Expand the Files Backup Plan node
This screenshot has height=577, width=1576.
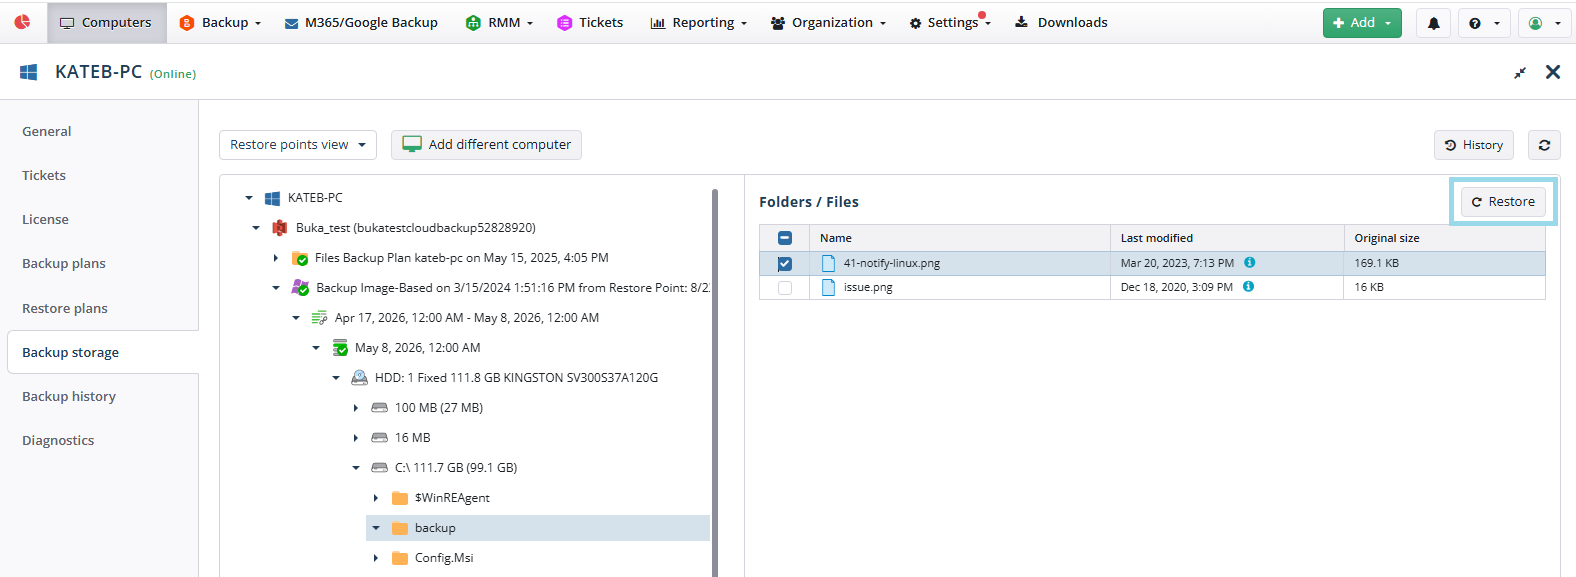276,258
